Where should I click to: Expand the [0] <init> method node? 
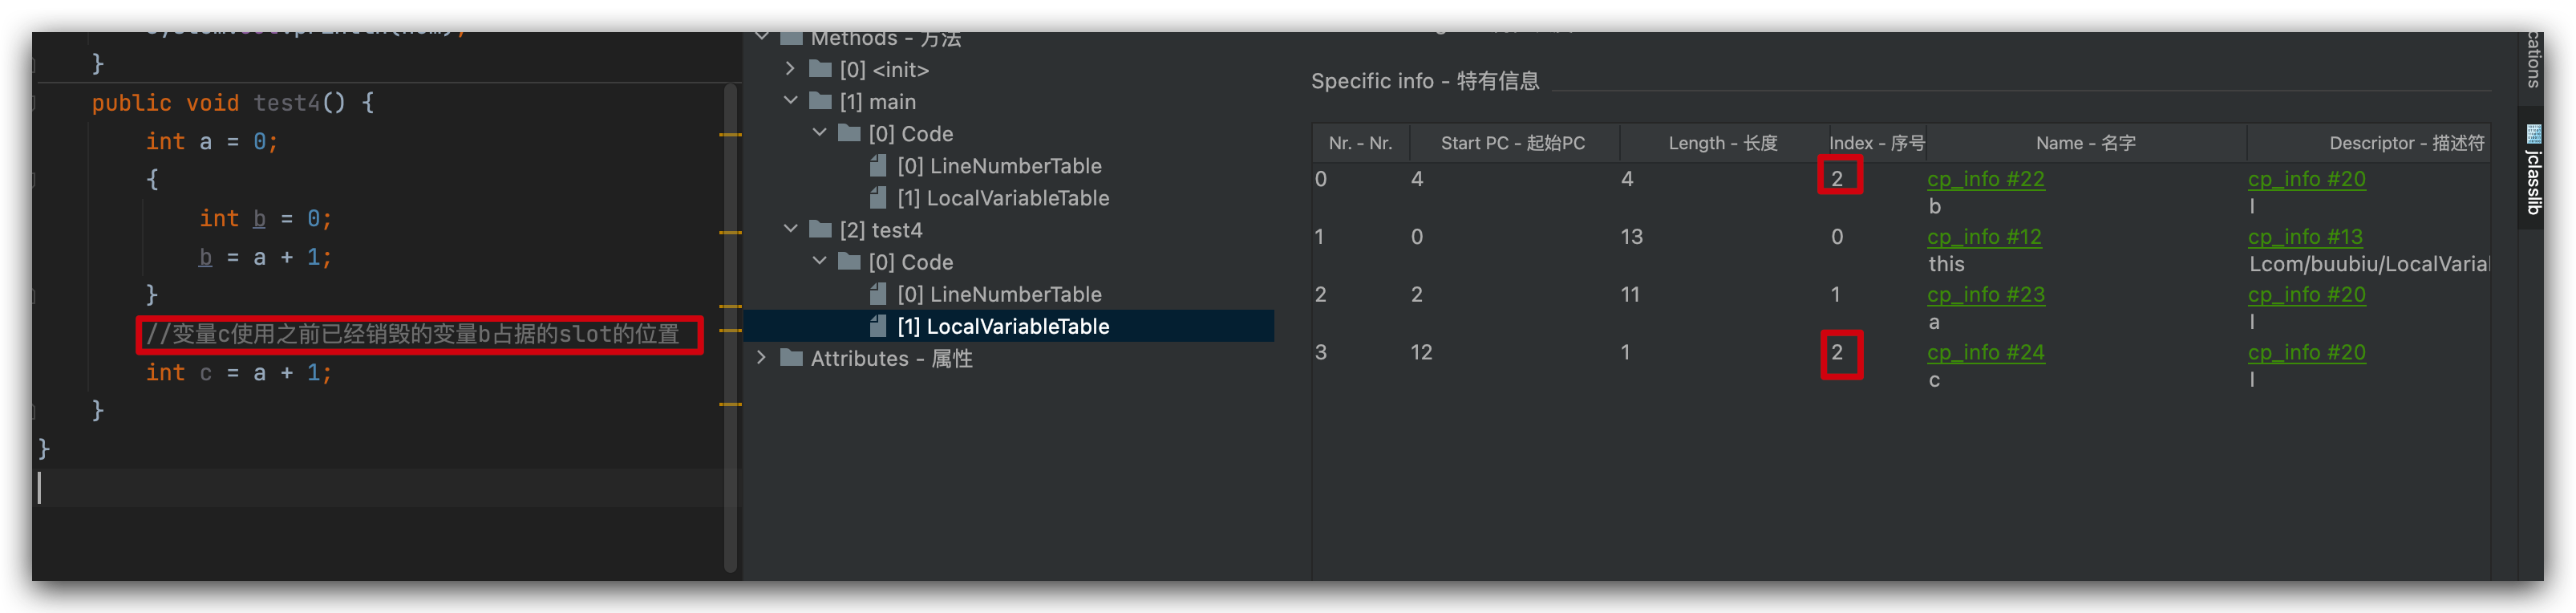click(x=790, y=69)
